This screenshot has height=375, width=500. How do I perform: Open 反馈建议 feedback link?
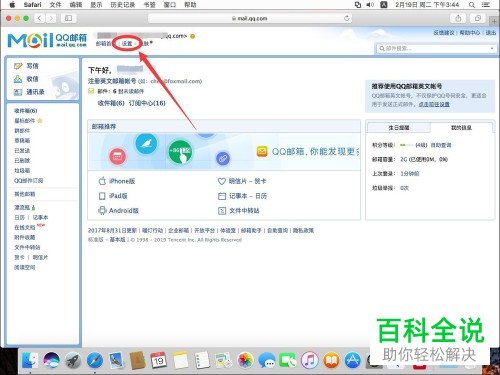coord(444,33)
